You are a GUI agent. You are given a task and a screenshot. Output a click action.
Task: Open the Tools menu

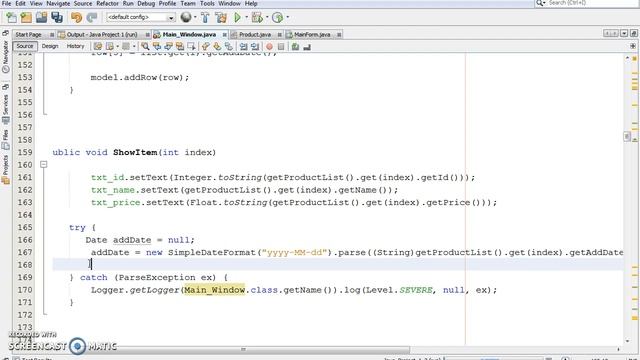click(x=207, y=3)
